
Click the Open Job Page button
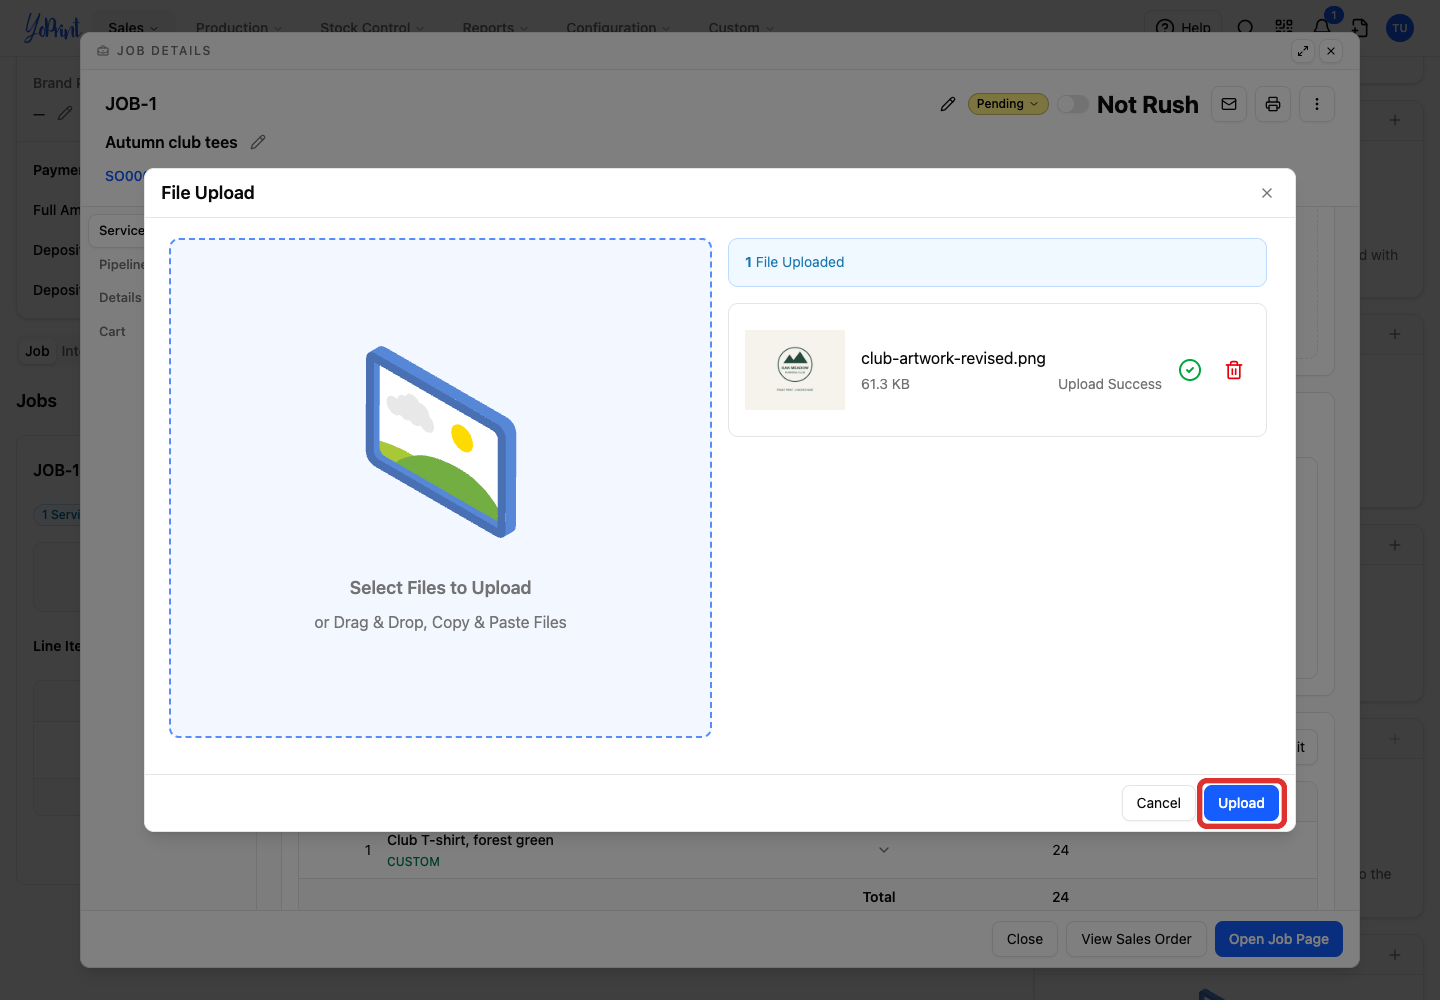click(x=1279, y=939)
